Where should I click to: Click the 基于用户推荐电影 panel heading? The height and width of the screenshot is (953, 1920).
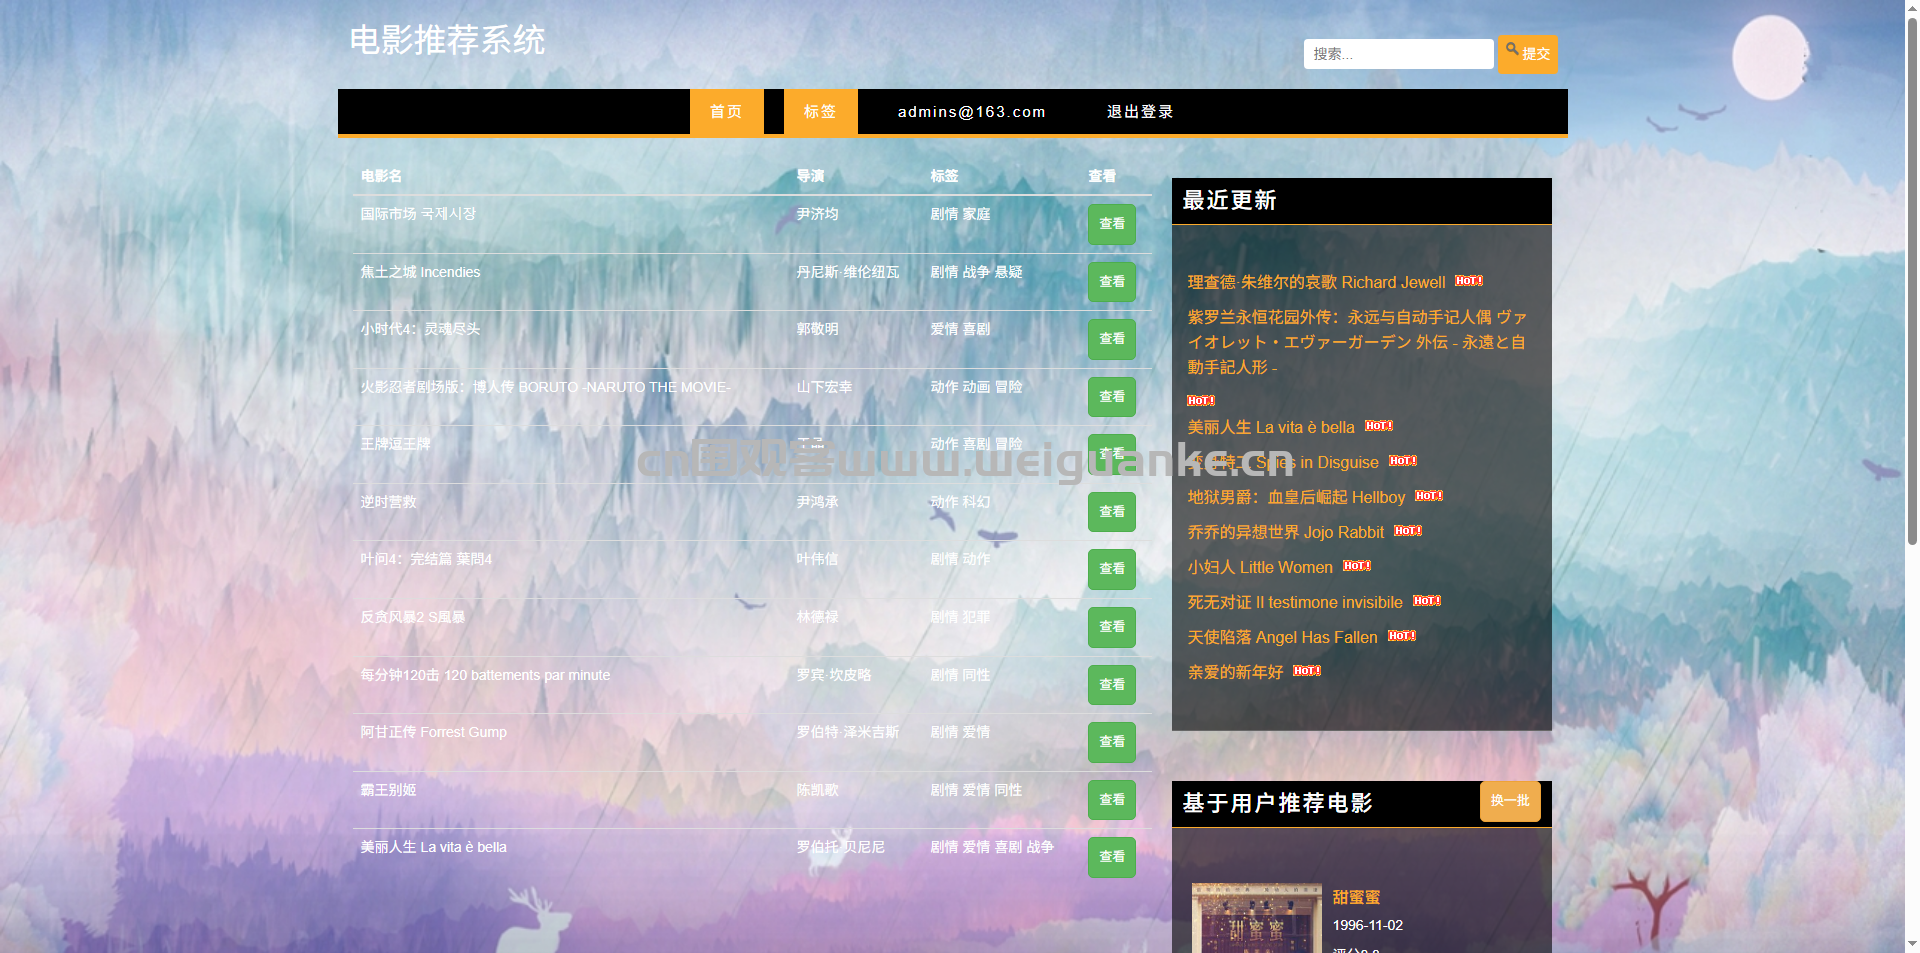click(1277, 803)
